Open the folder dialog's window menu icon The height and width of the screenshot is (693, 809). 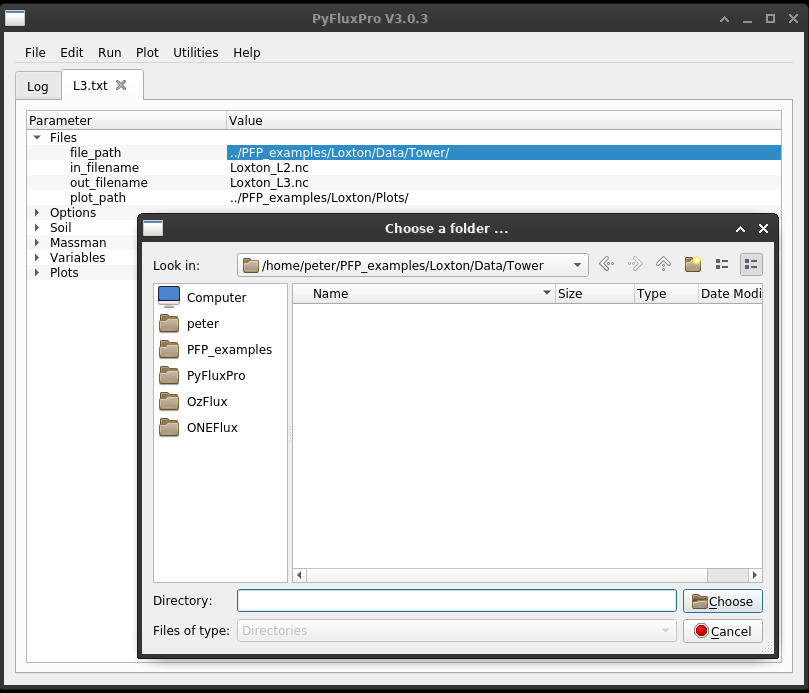[x=153, y=228]
